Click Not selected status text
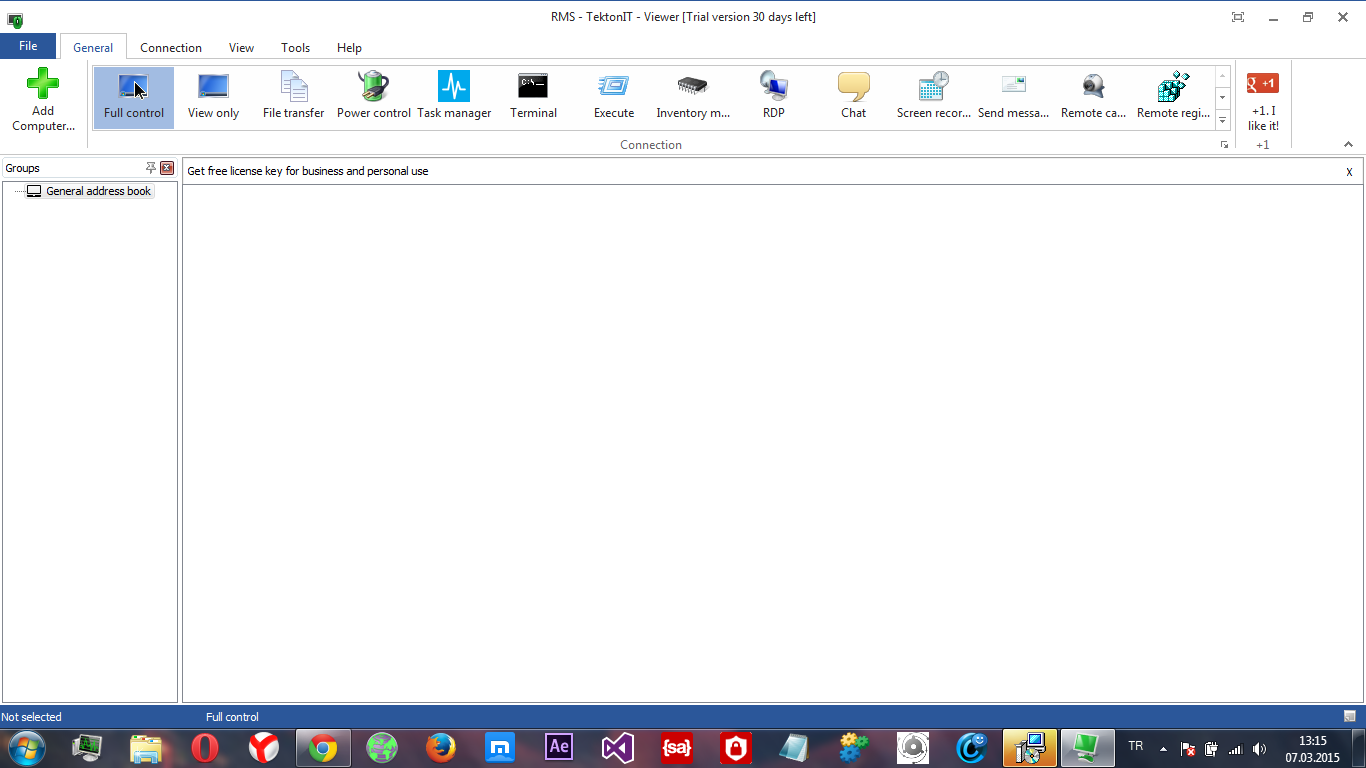This screenshot has height=768, width=1366. tap(32, 717)
